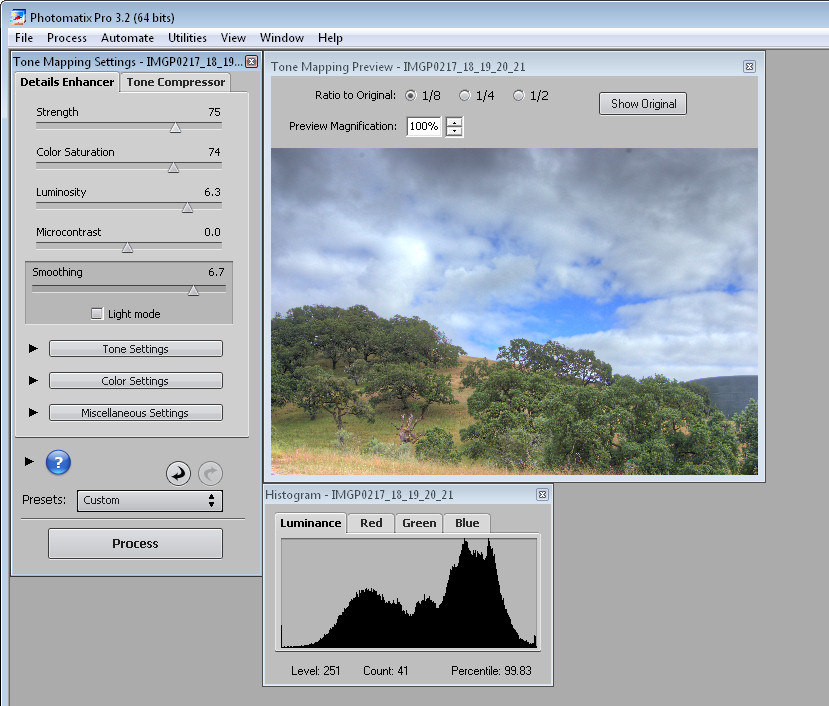Click the Photomatix Pro app icon in title bar
The height and width of the screenshot is (706, 829).
pos(17,17)
